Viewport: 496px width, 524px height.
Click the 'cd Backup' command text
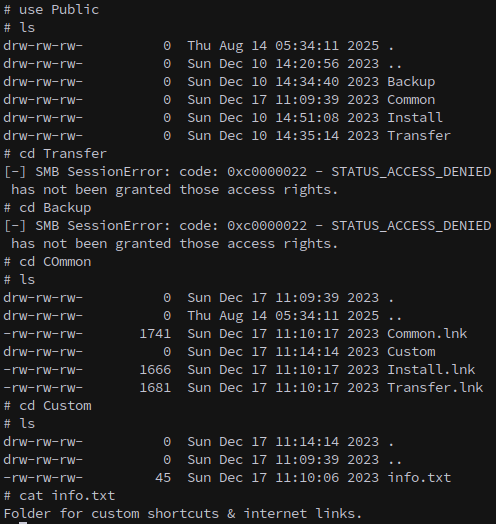(55, 208)
